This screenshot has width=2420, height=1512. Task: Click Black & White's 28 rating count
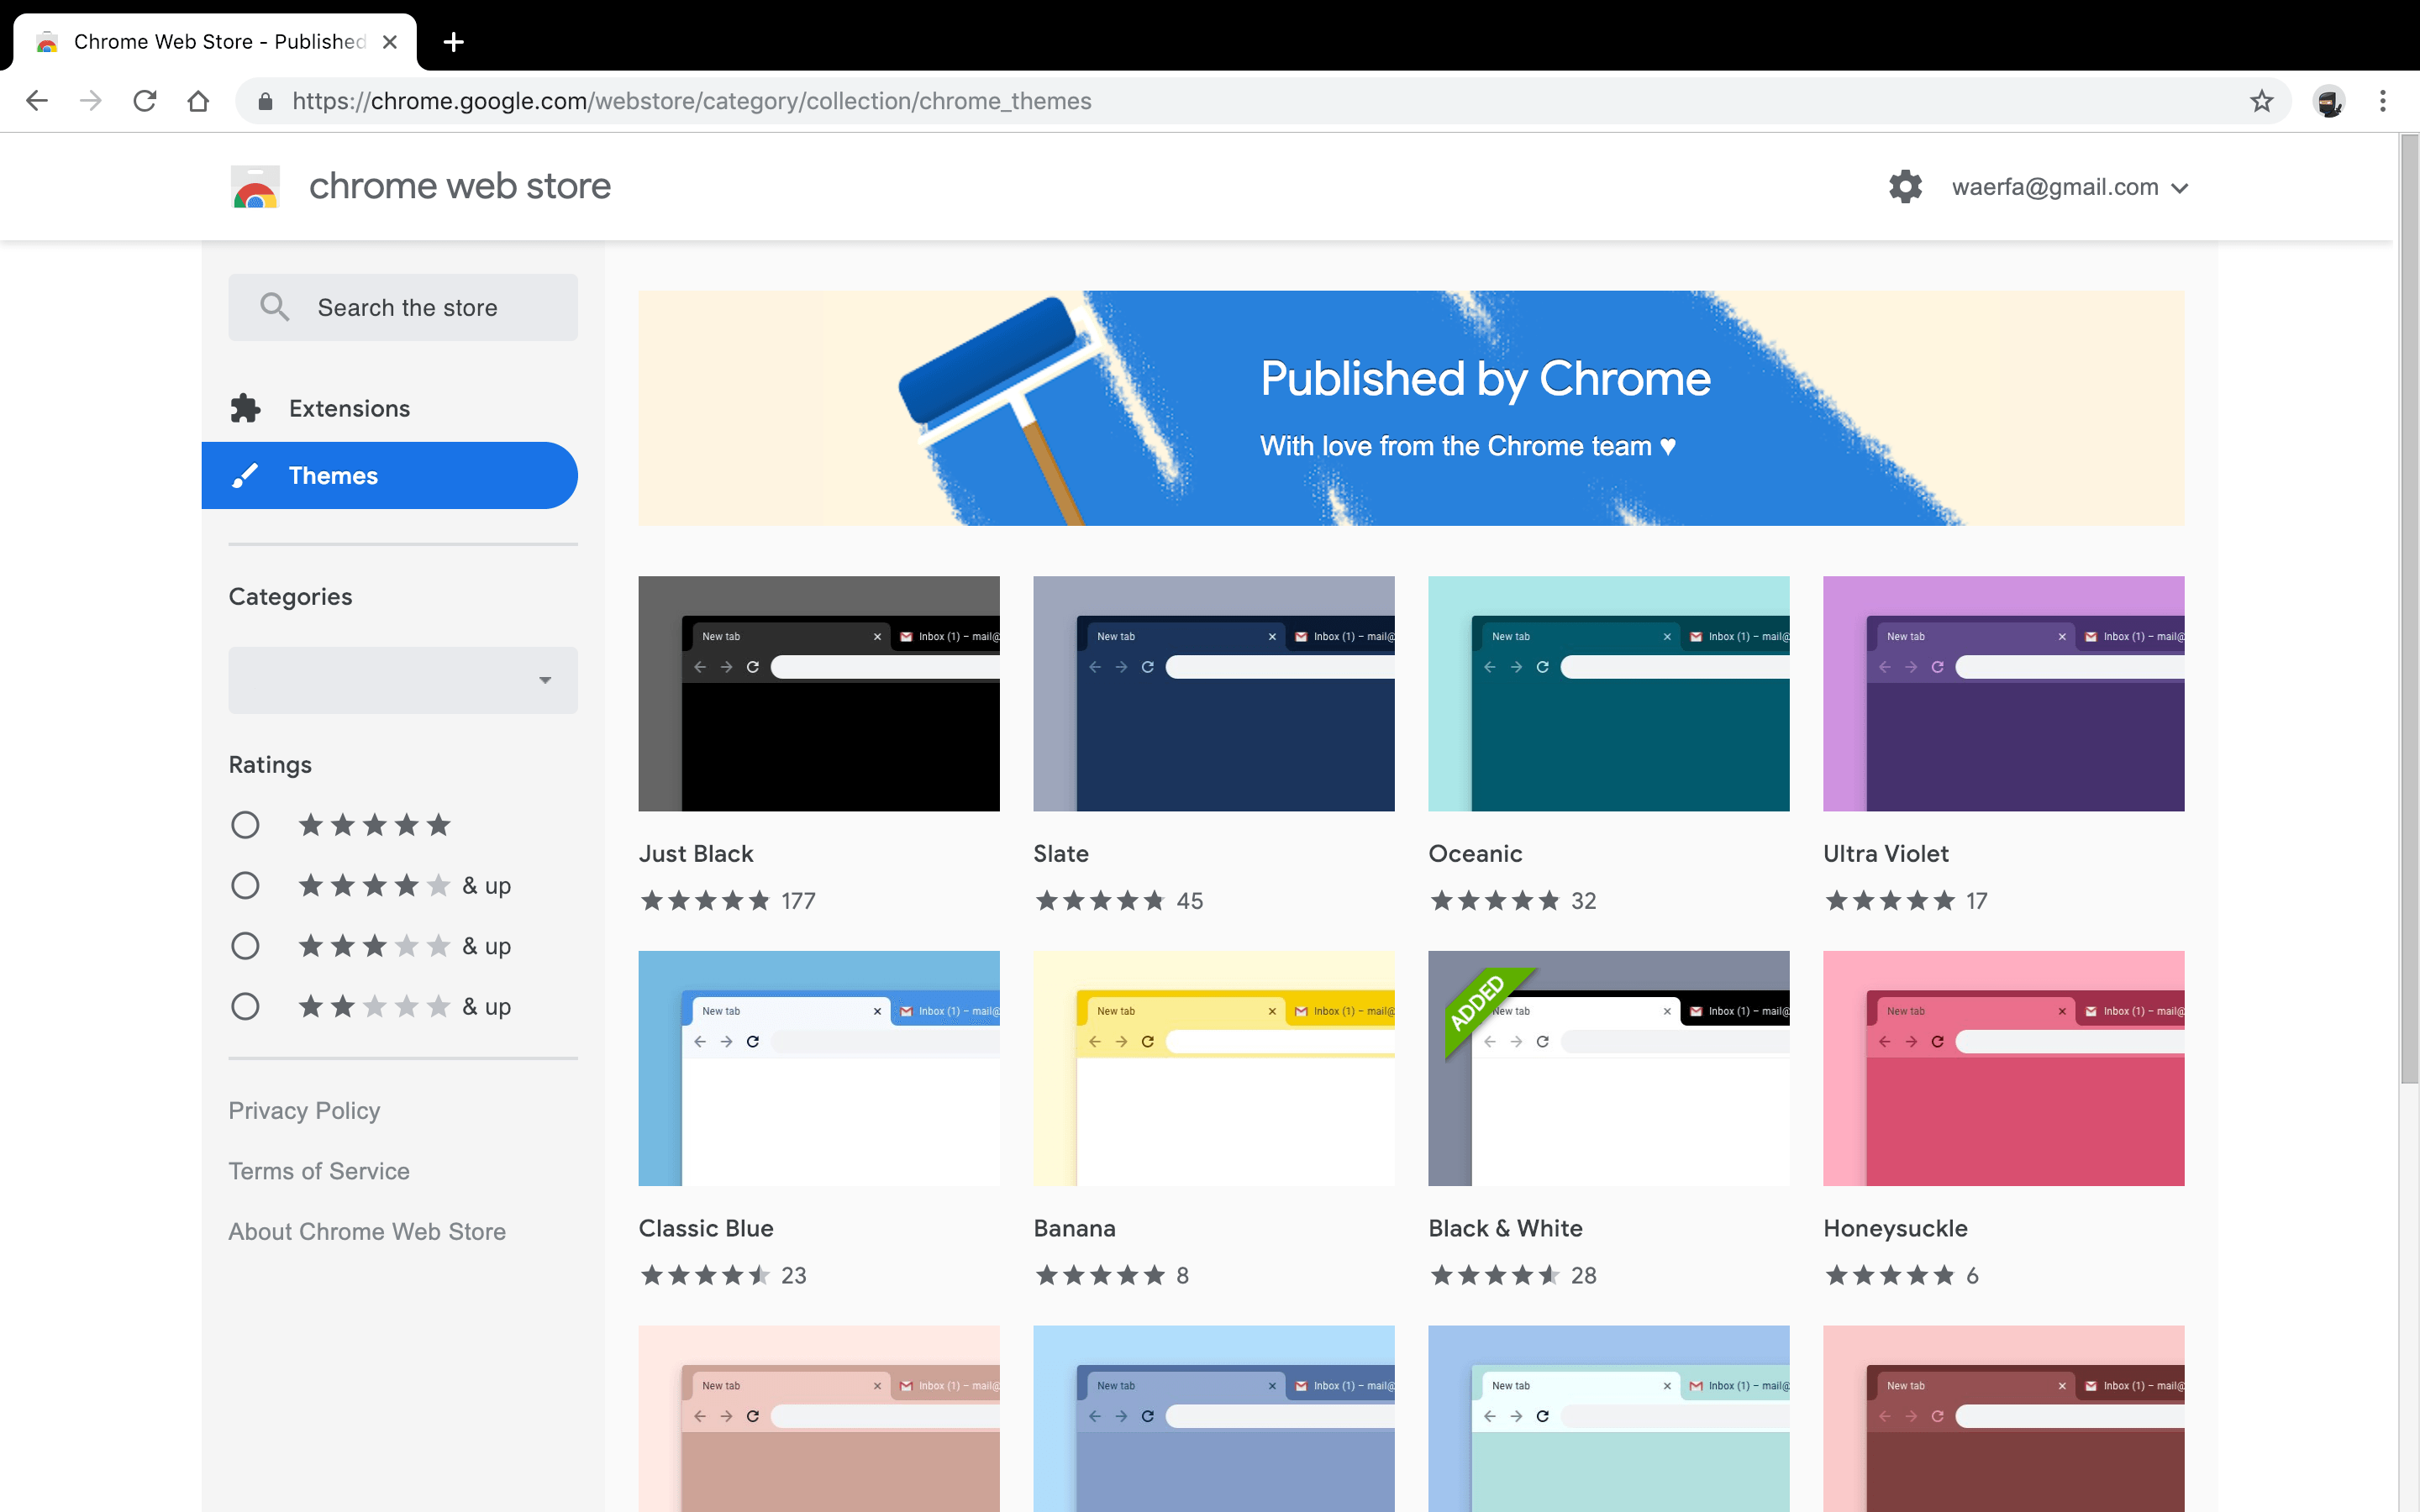[x=1583, y=1276]
